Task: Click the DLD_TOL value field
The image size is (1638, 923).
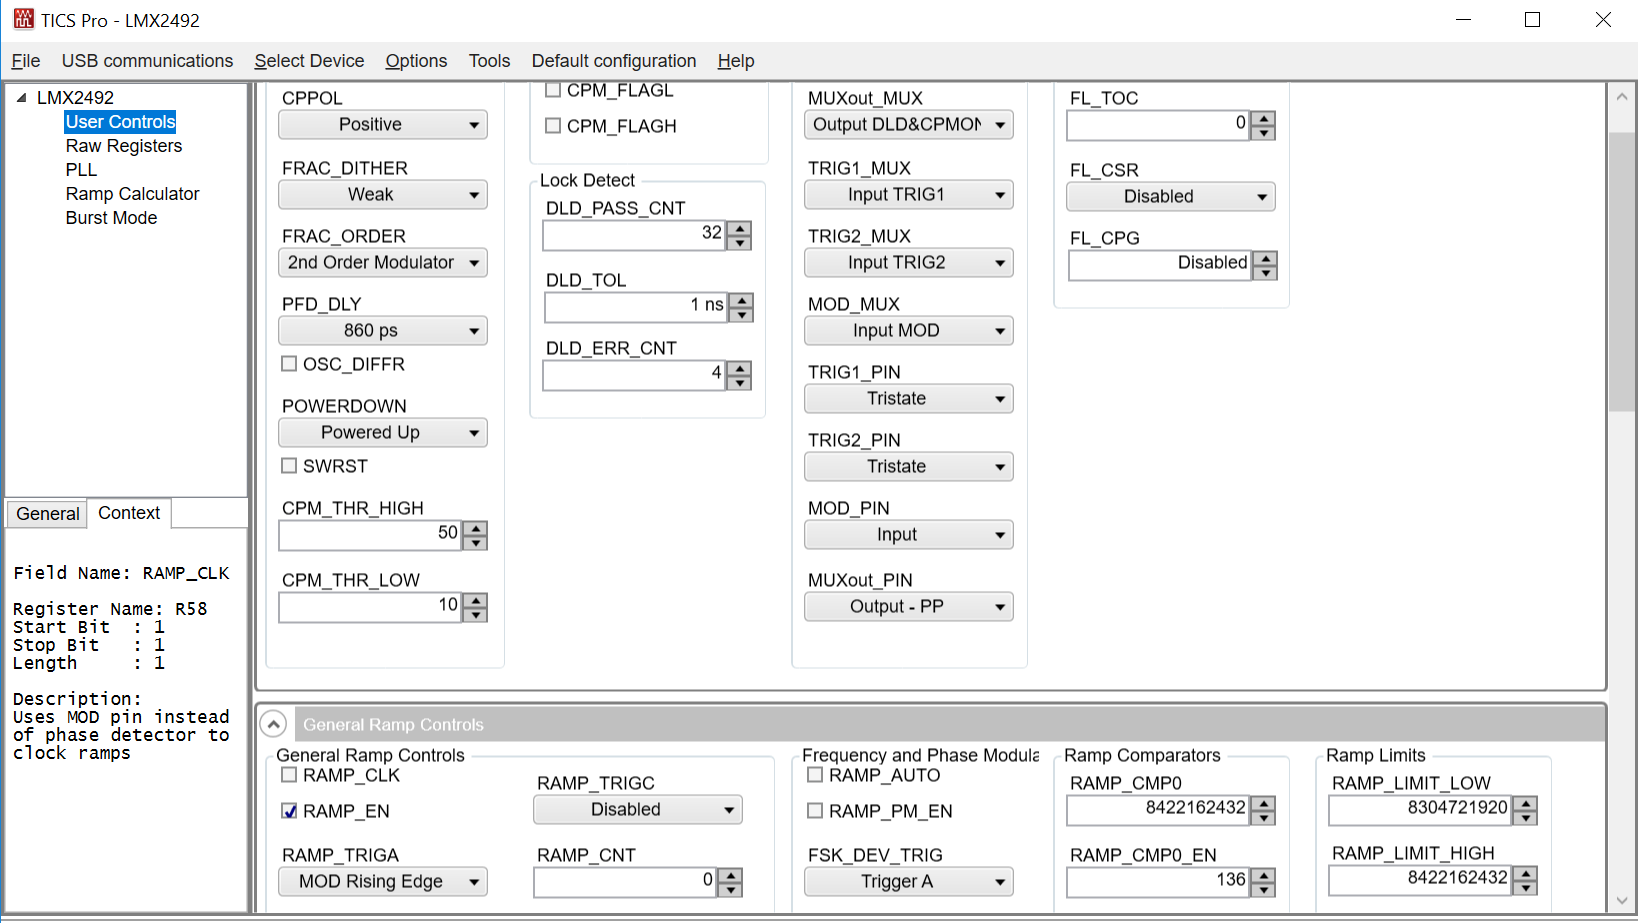Action: click(x=636, y=307)
